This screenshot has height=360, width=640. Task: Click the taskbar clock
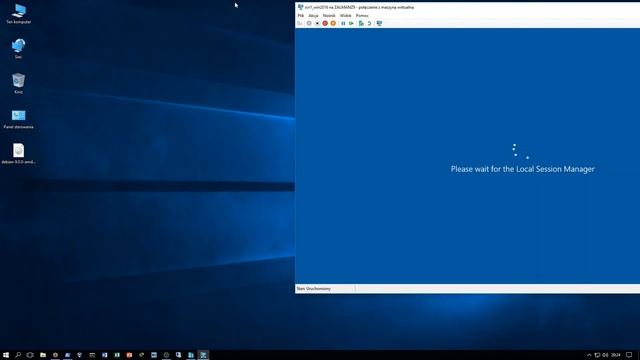click(616, 355)
